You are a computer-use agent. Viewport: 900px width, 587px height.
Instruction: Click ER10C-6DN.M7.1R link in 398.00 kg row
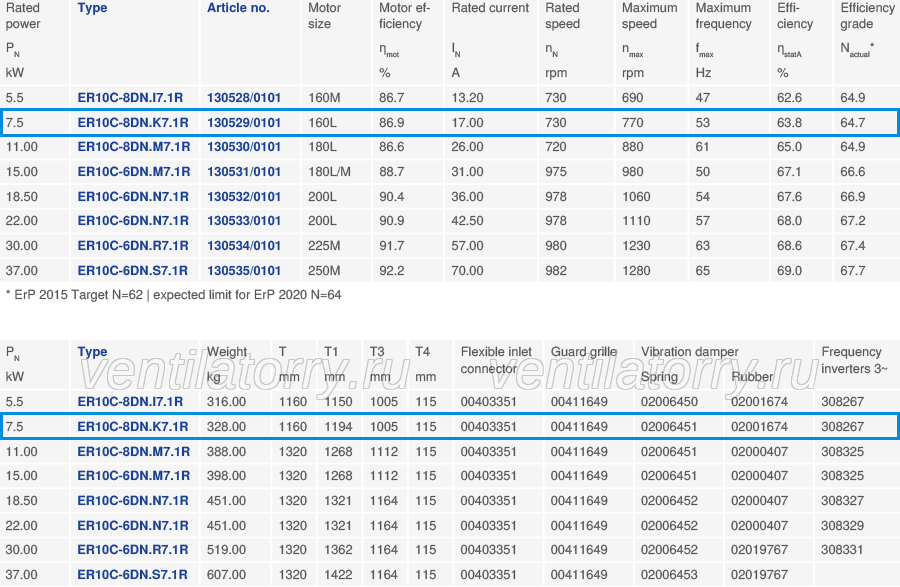tap(133, 476)
